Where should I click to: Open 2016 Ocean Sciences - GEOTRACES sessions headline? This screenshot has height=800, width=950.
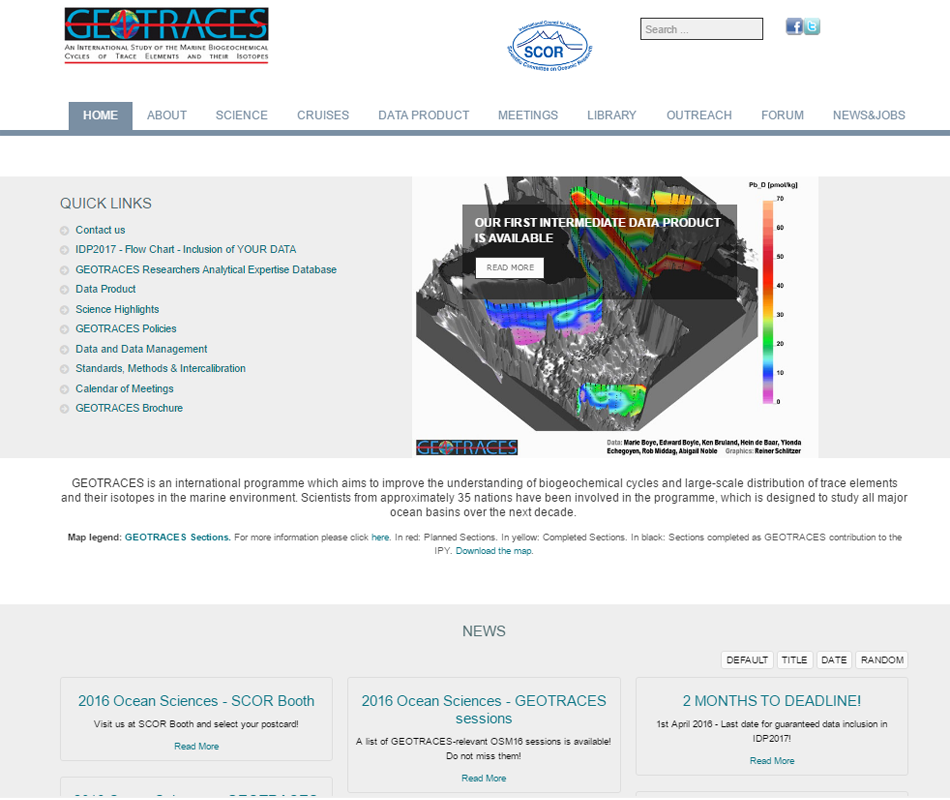click(483, 710)
